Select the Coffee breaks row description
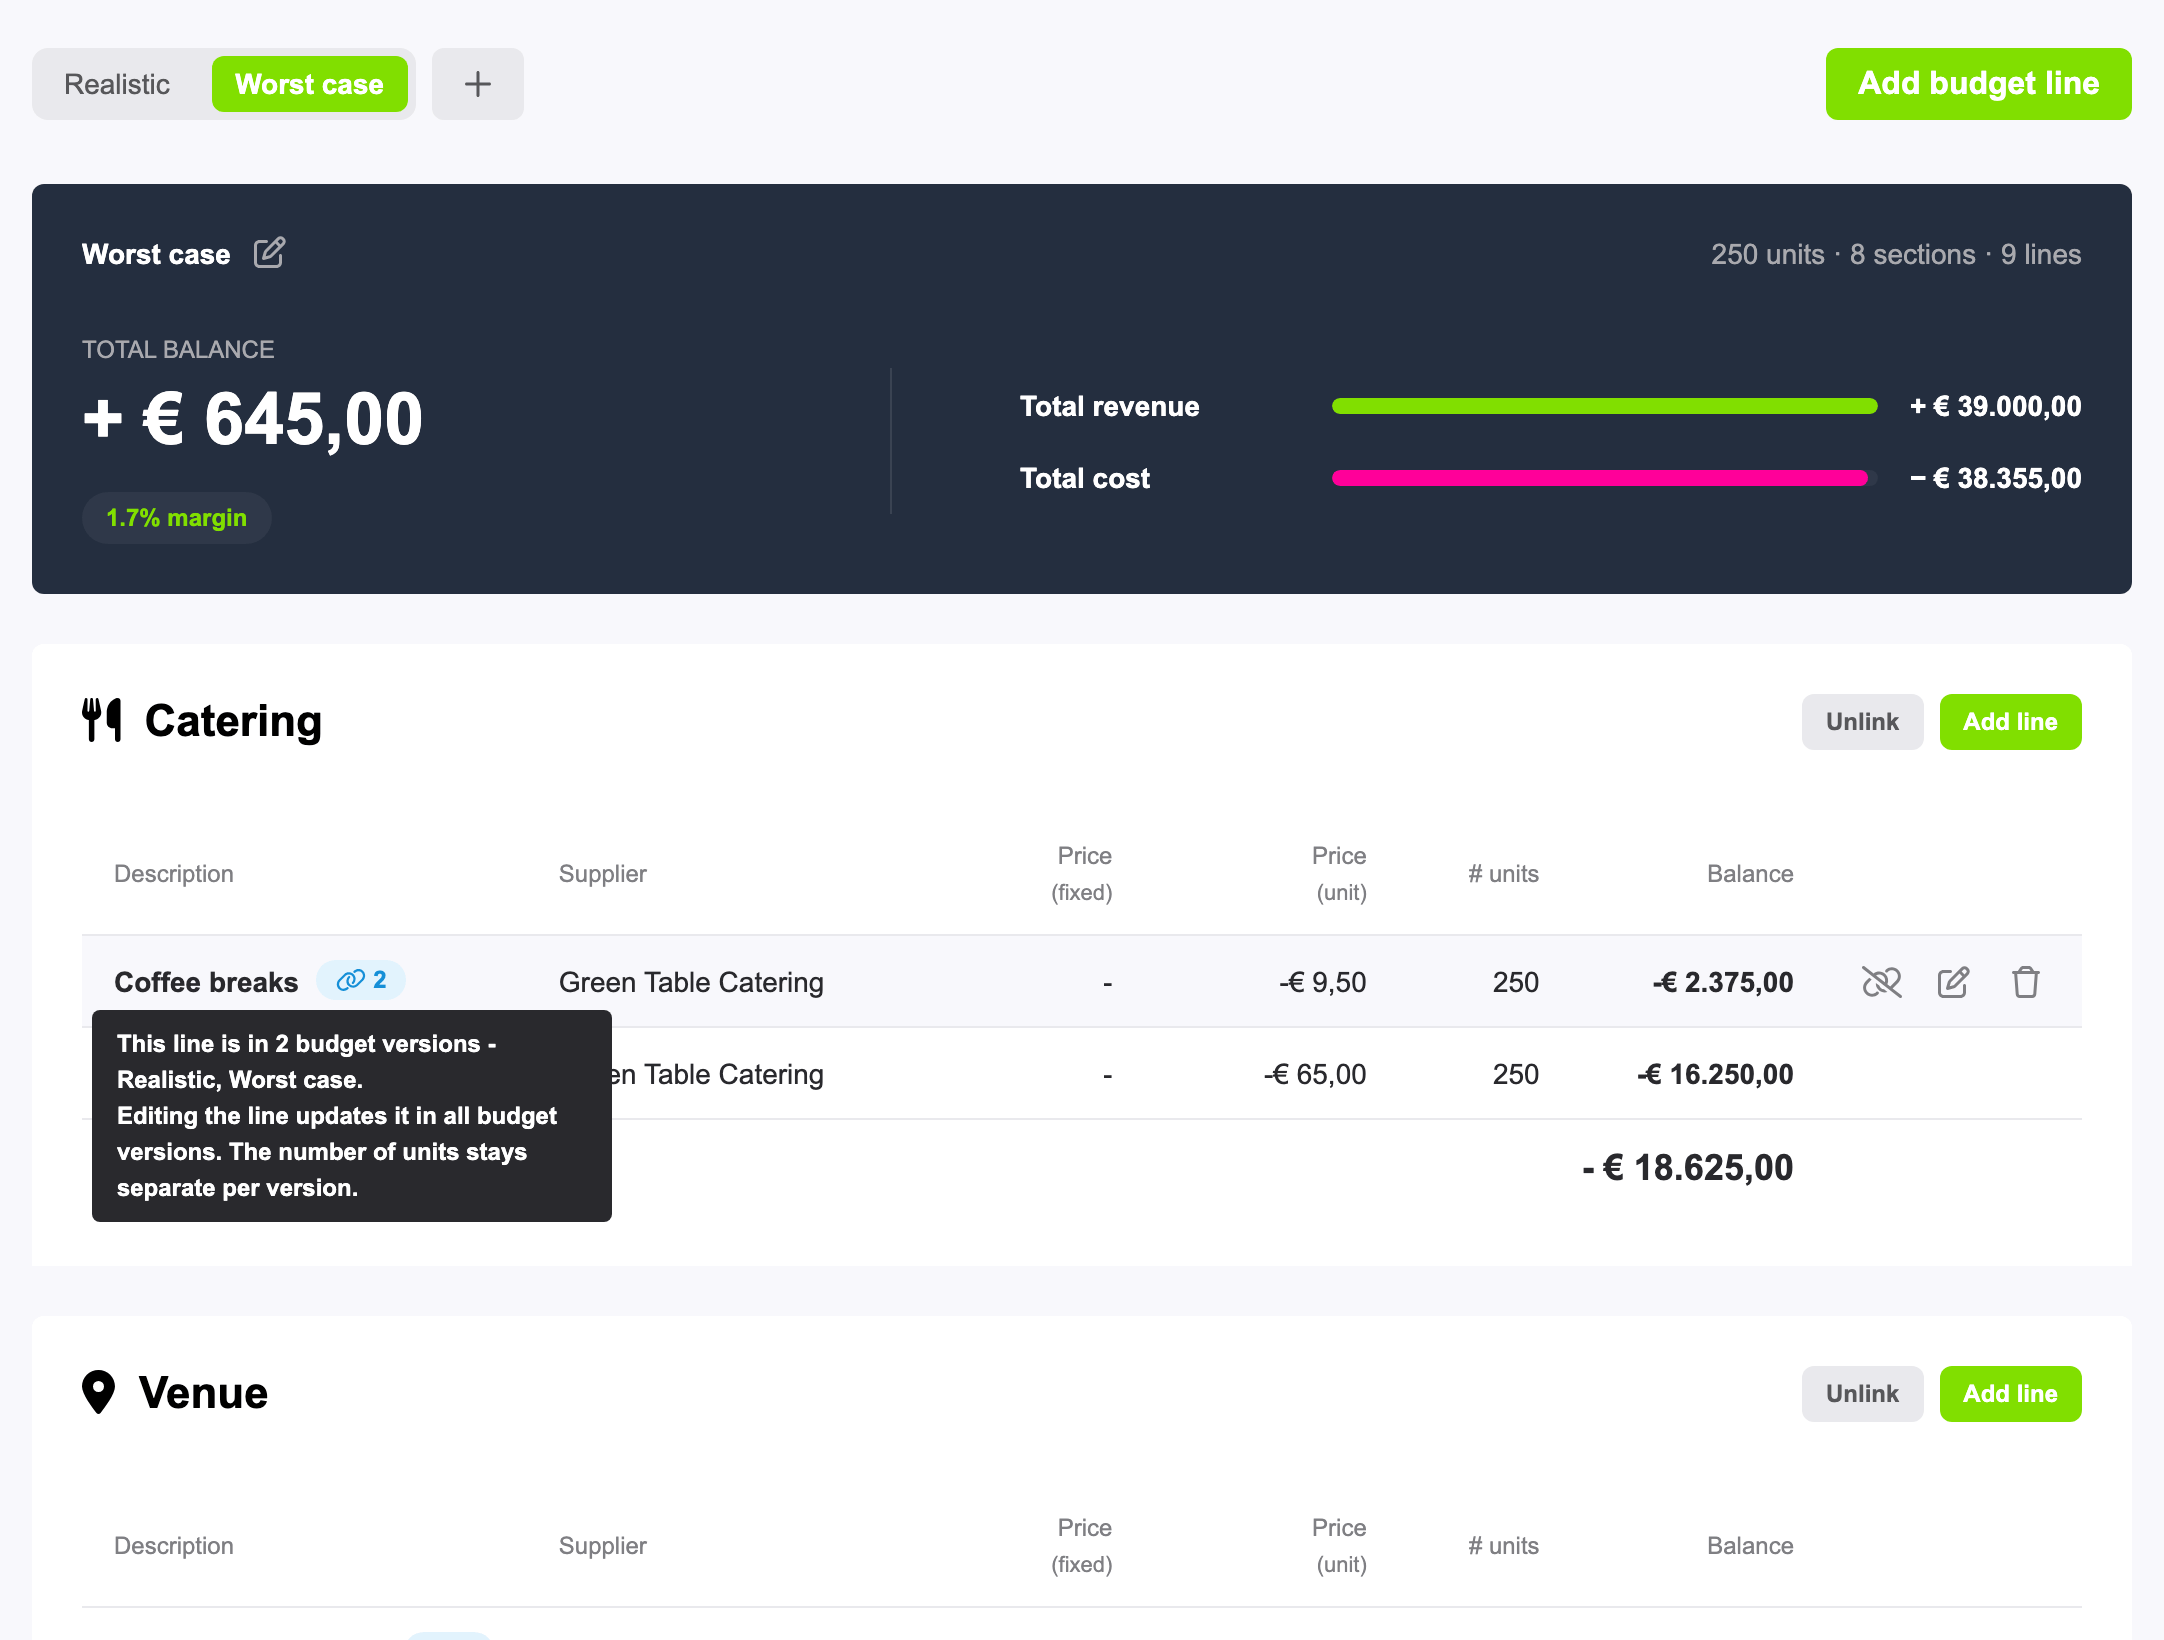2164x1640 pixels. (206, 982)
